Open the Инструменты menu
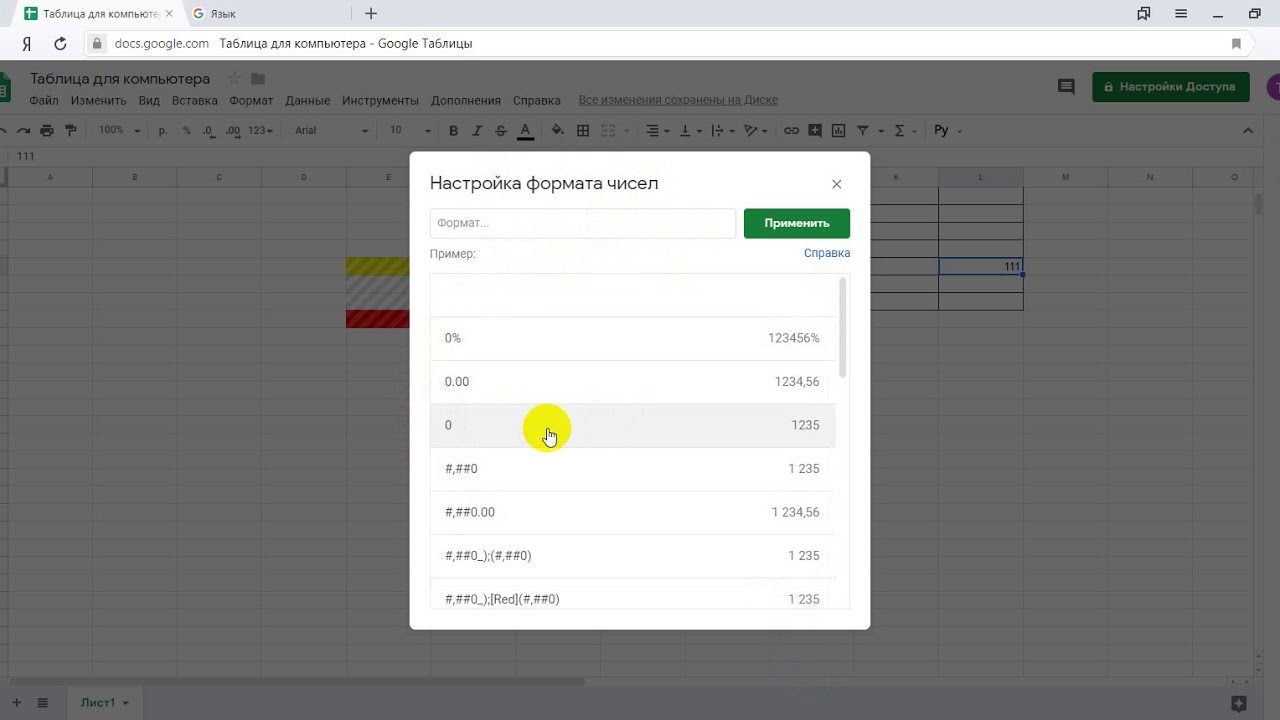Image resolution: width=1280 pixels, height=720 pixels. pyautogui.click(x=380, y=100)
